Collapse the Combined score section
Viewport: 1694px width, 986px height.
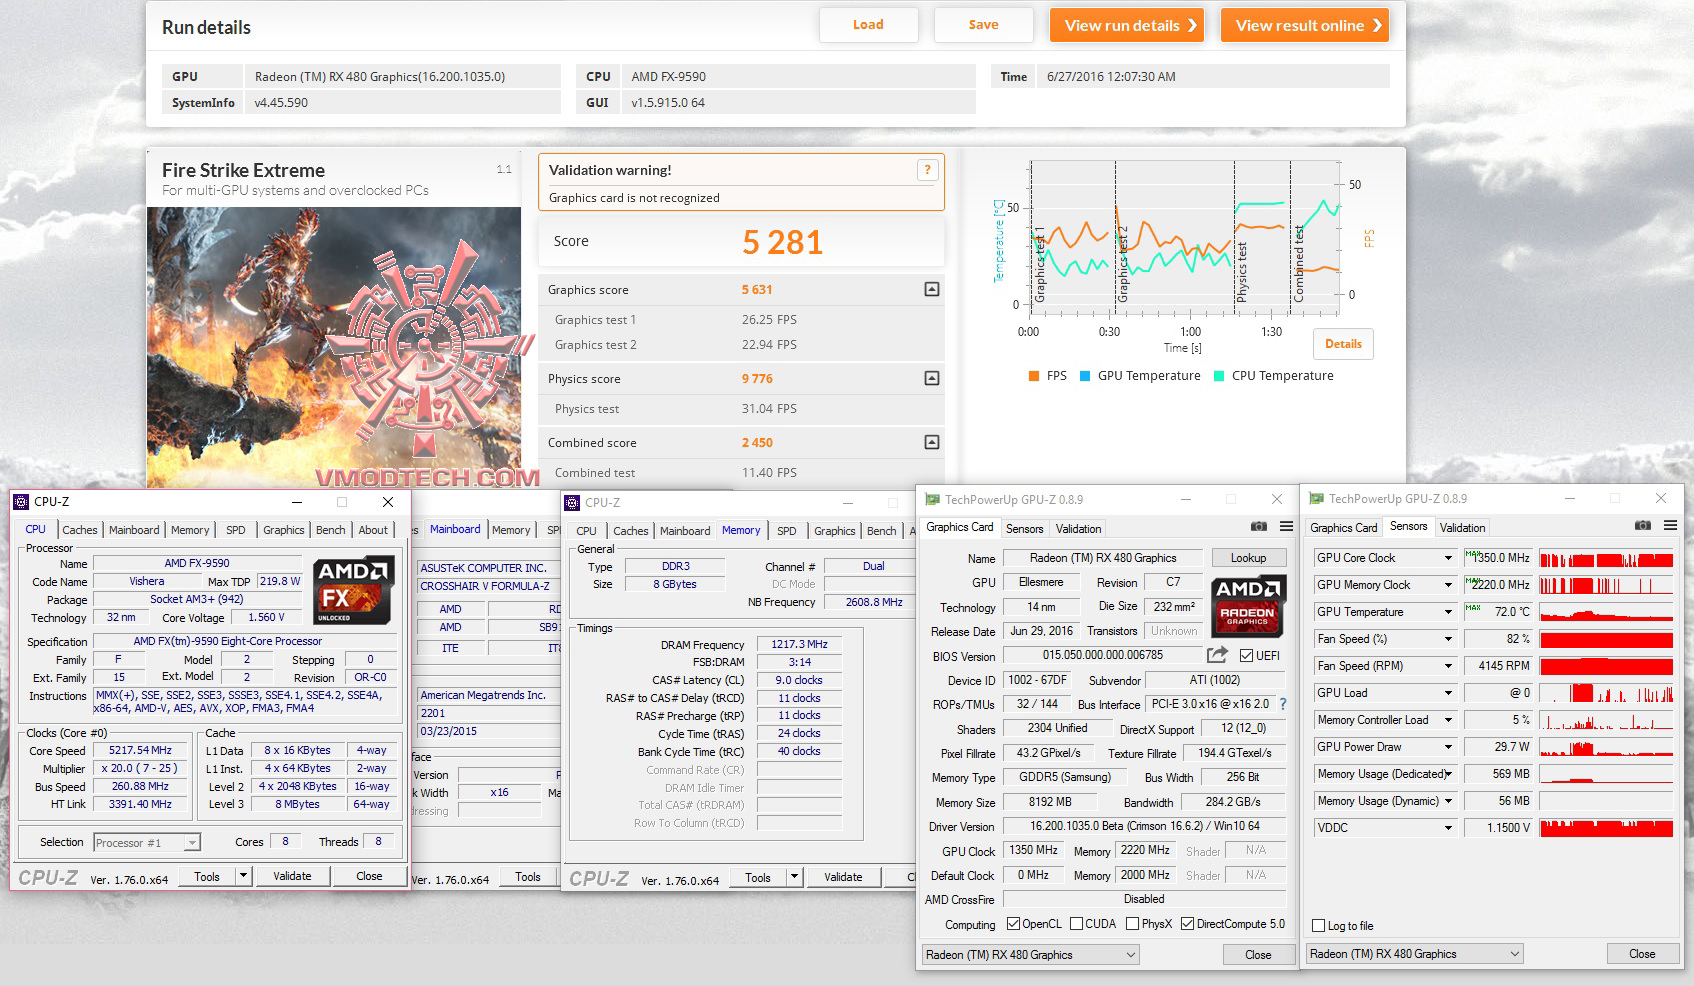(932, 442)
